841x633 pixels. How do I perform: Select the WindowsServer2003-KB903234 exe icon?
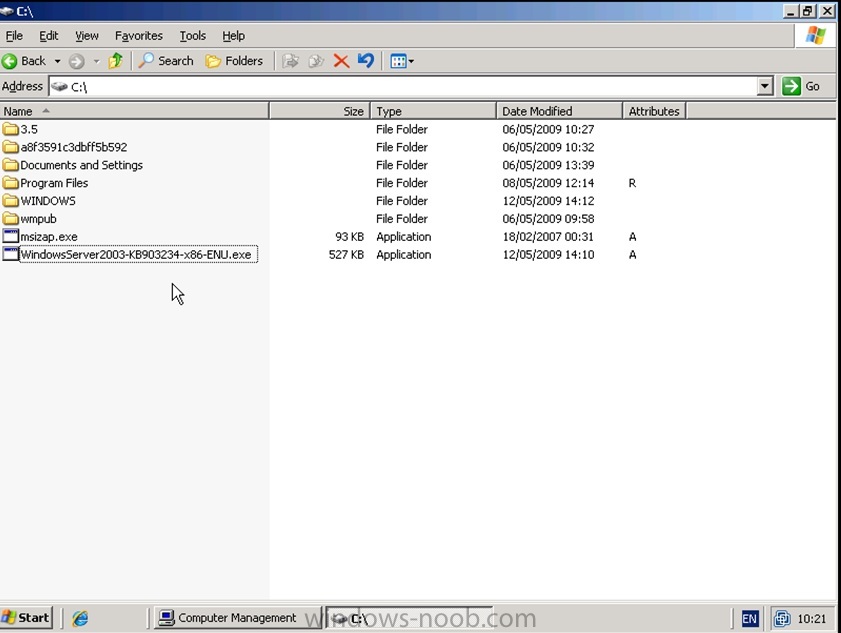[x=10, y=254]
